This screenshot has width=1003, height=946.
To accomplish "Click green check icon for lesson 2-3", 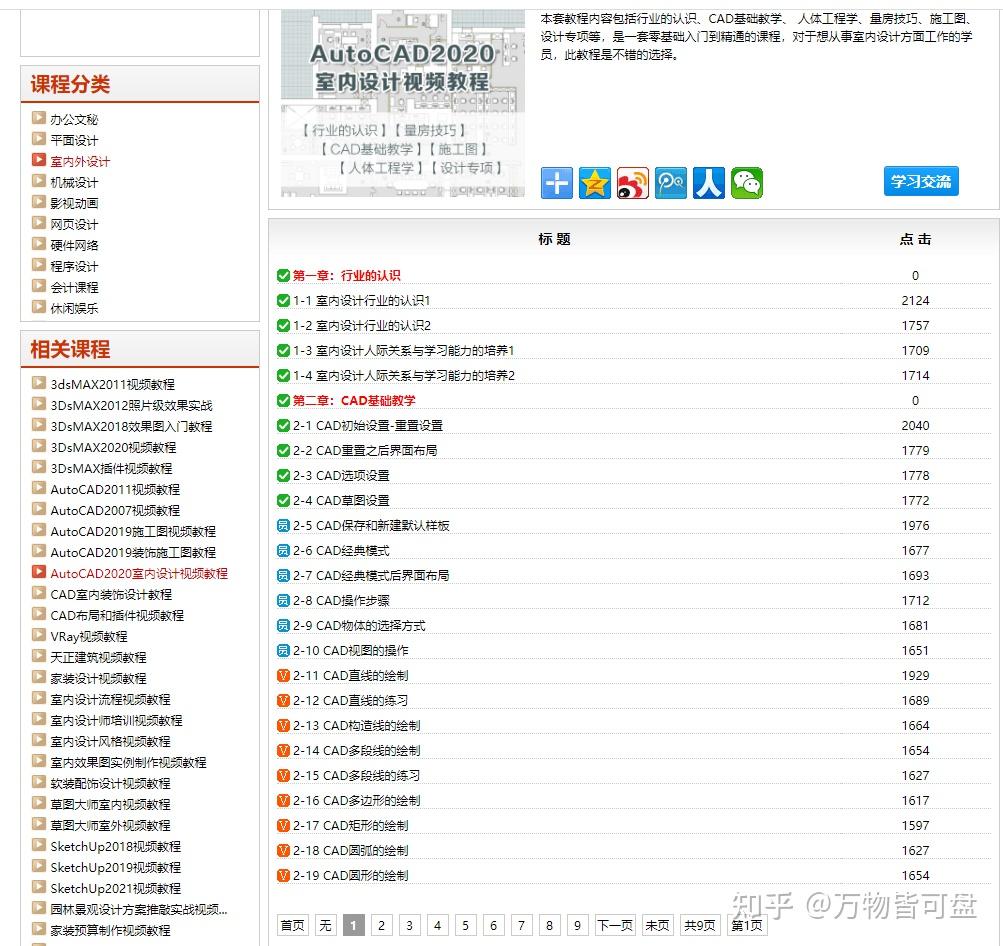I will tap(283, 475).
